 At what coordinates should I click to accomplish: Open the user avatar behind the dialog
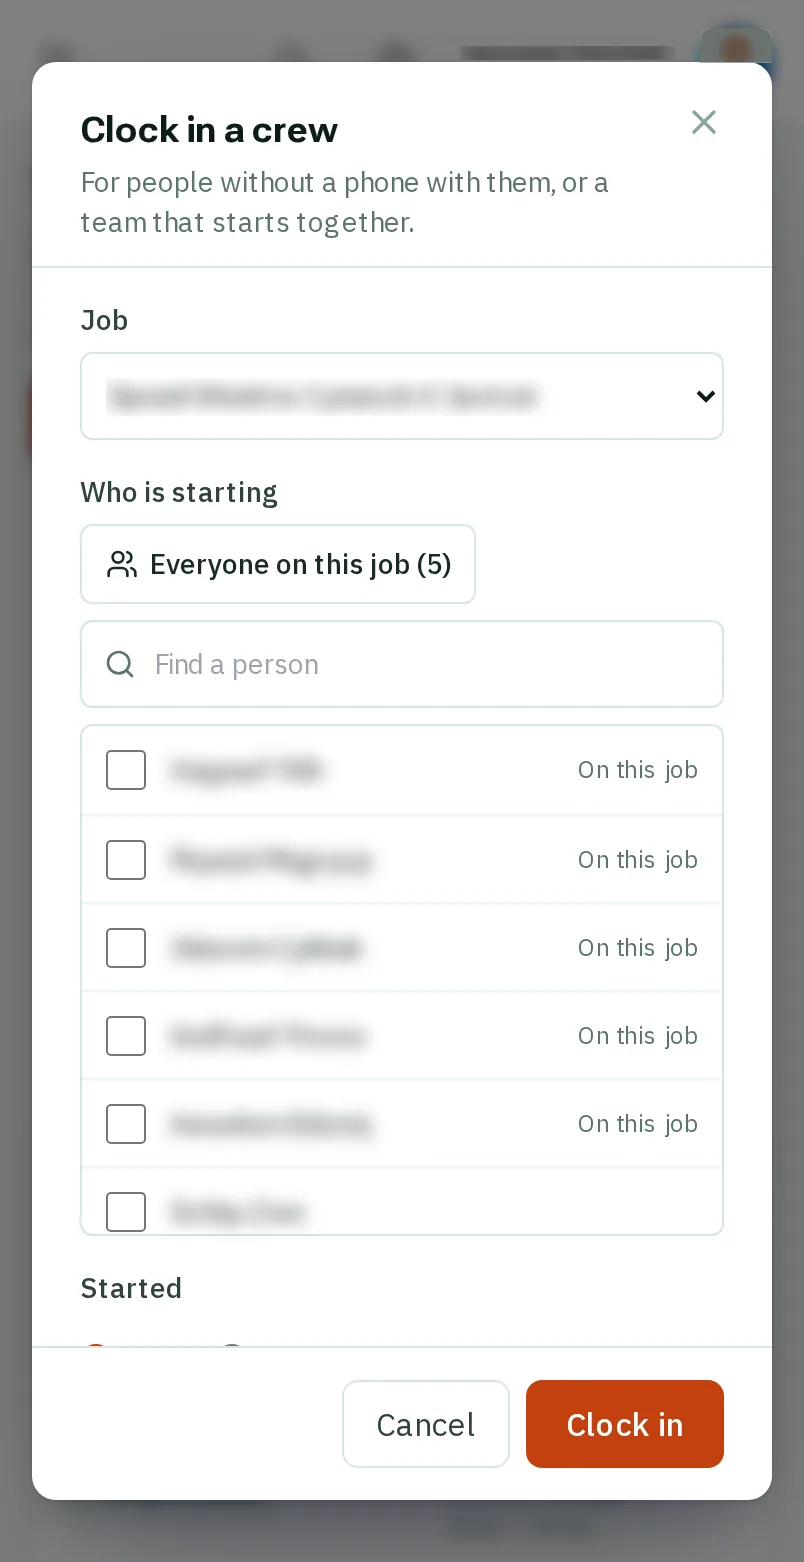click(x=737, y=44)
